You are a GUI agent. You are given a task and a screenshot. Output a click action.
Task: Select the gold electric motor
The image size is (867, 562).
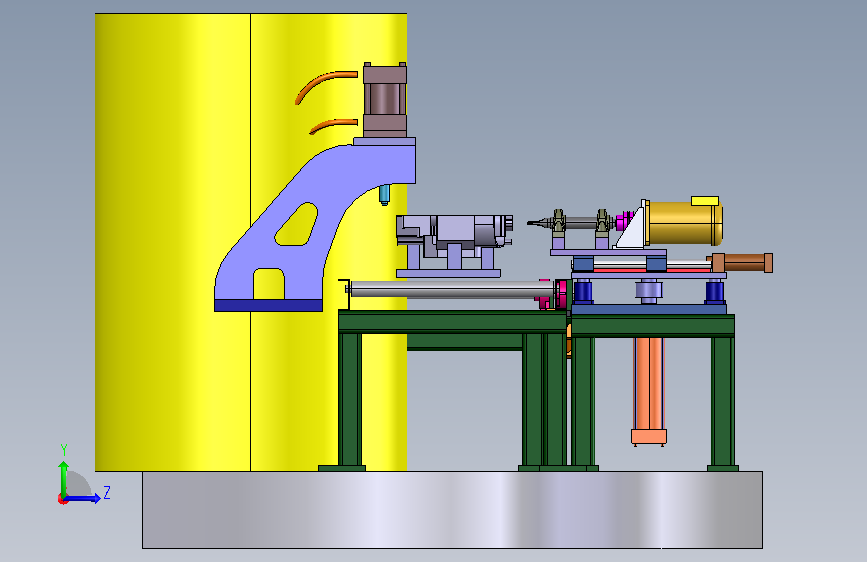coord(684,223)
